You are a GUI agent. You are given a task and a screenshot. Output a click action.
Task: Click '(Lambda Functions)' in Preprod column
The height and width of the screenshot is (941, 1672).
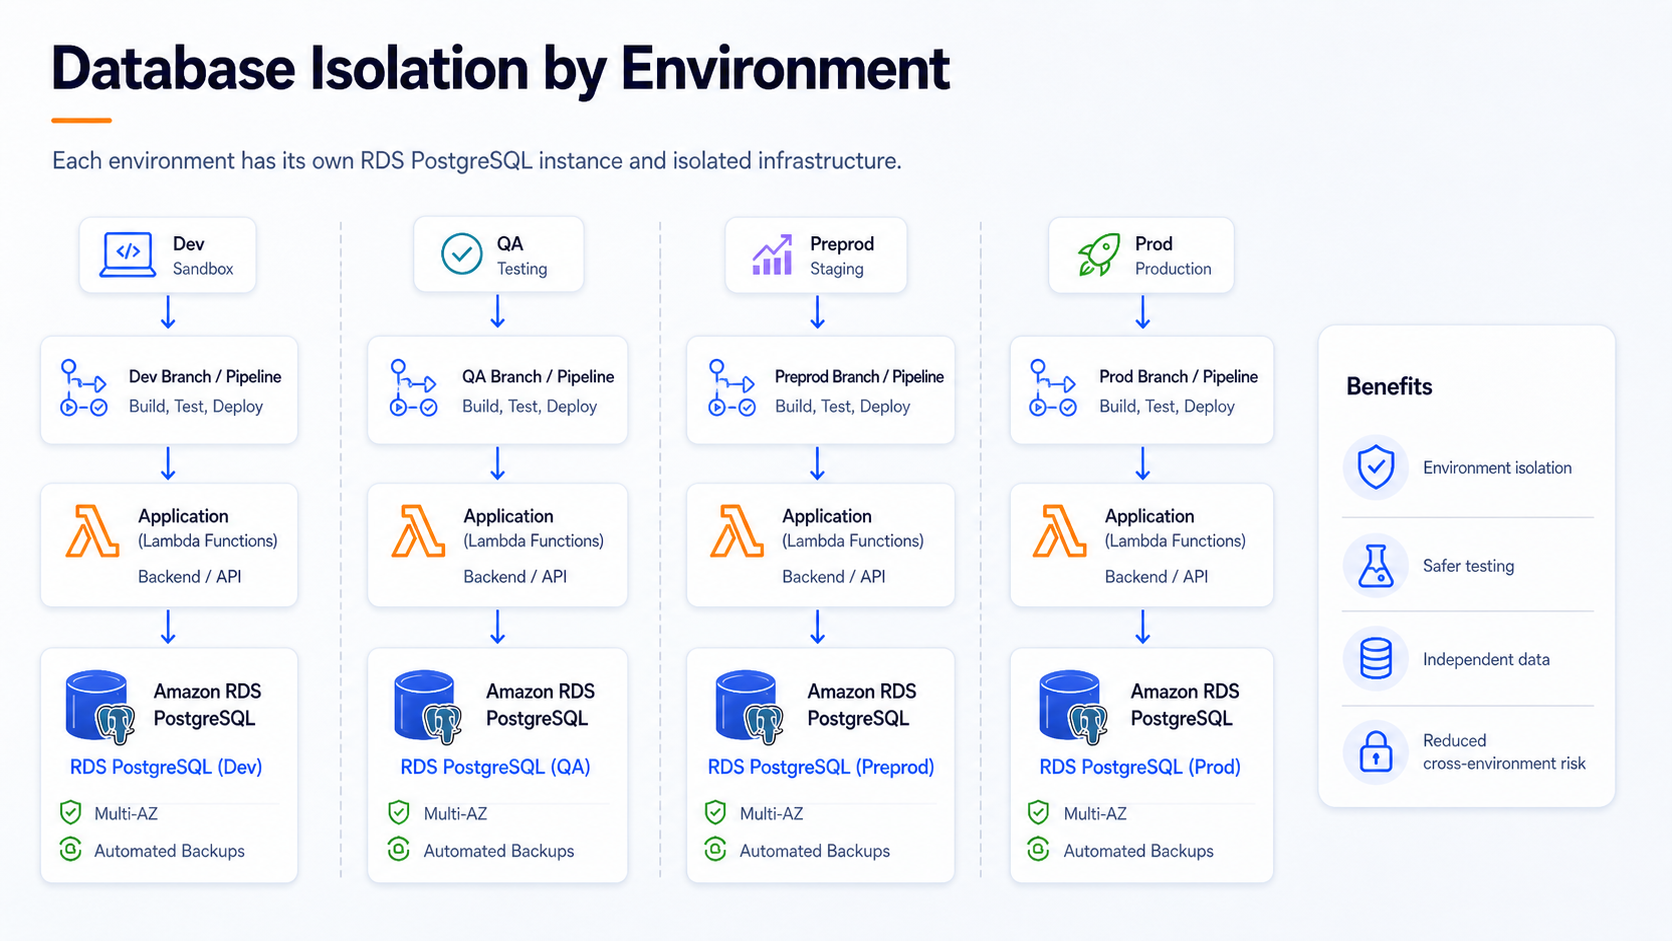[853, 541]
